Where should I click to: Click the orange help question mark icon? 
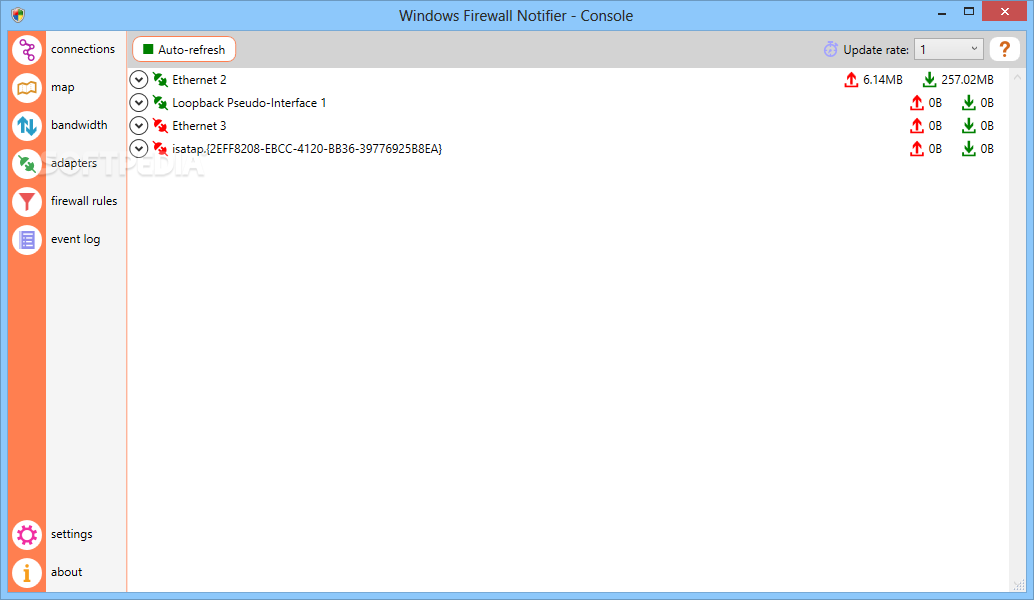(x=1004, y=49)
